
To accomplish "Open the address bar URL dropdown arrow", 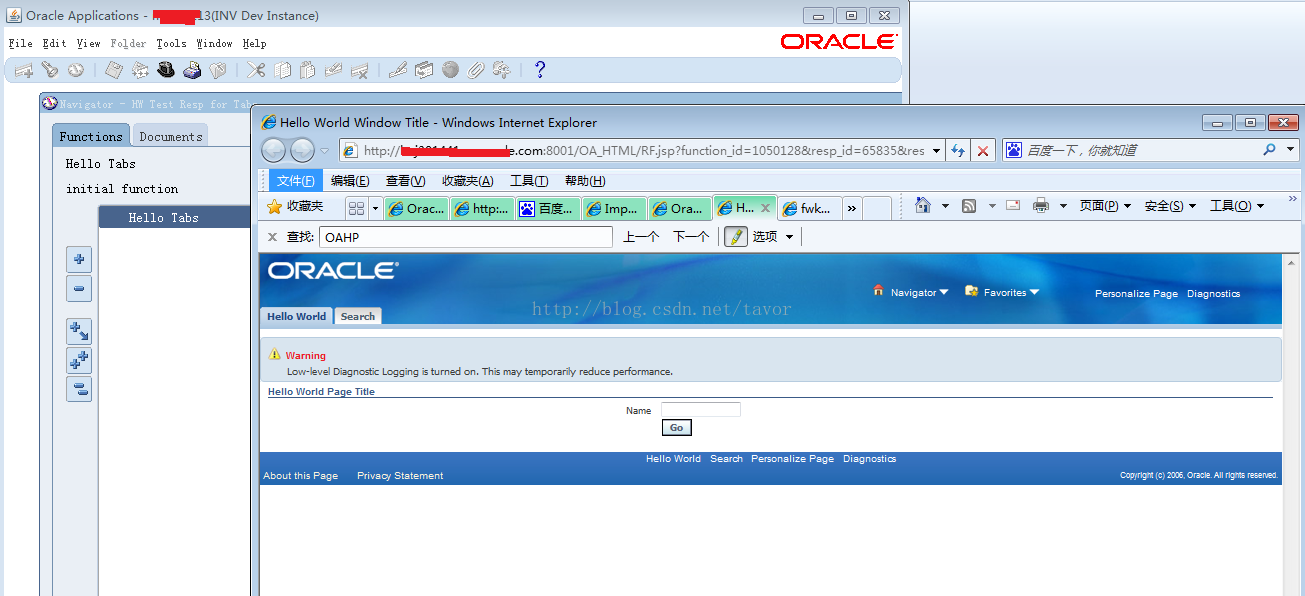I will tap(936, 151).
